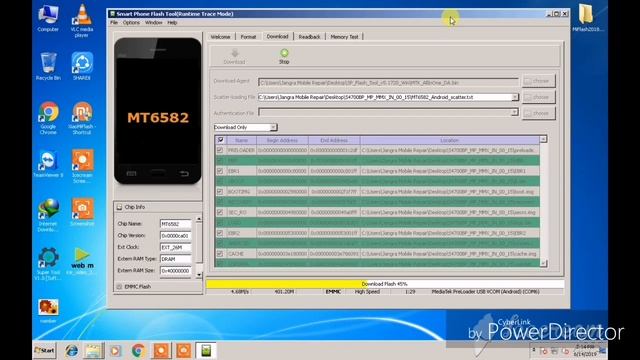Click the Flash Tool title bar icon
The image size is (640, 360).
coord(112,14)
